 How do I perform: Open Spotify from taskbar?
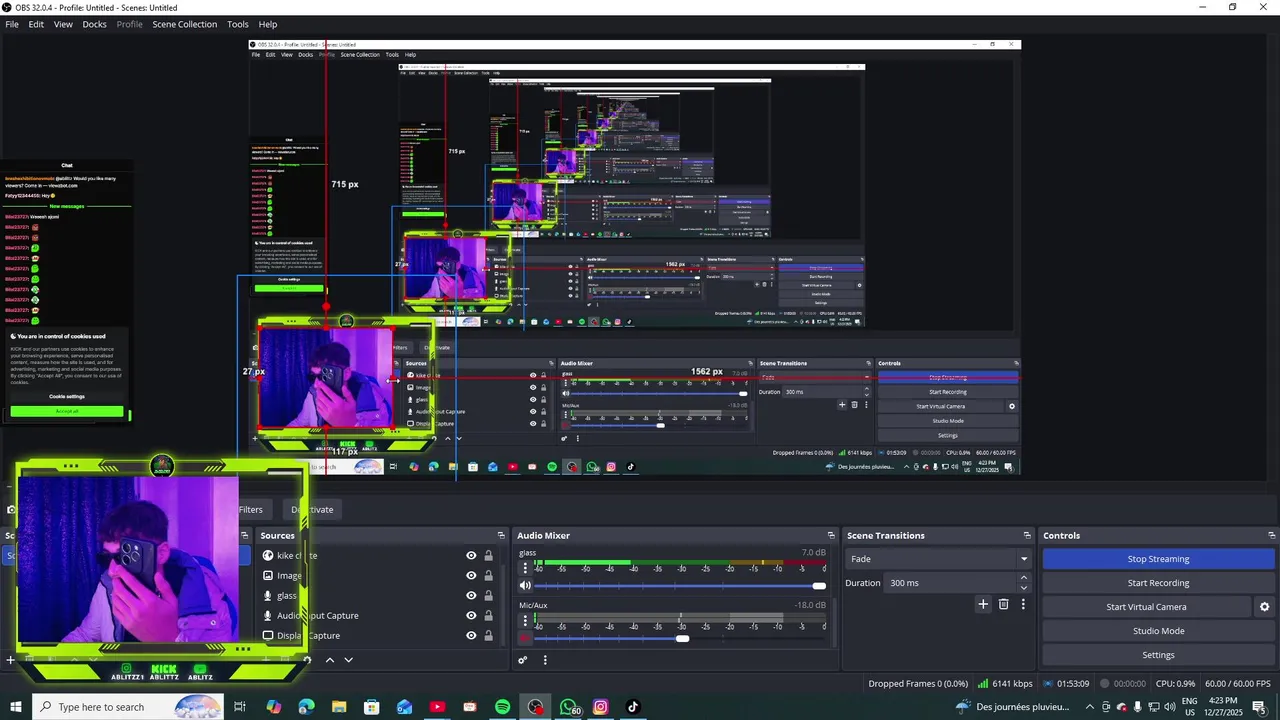click(x=502, y=707)
